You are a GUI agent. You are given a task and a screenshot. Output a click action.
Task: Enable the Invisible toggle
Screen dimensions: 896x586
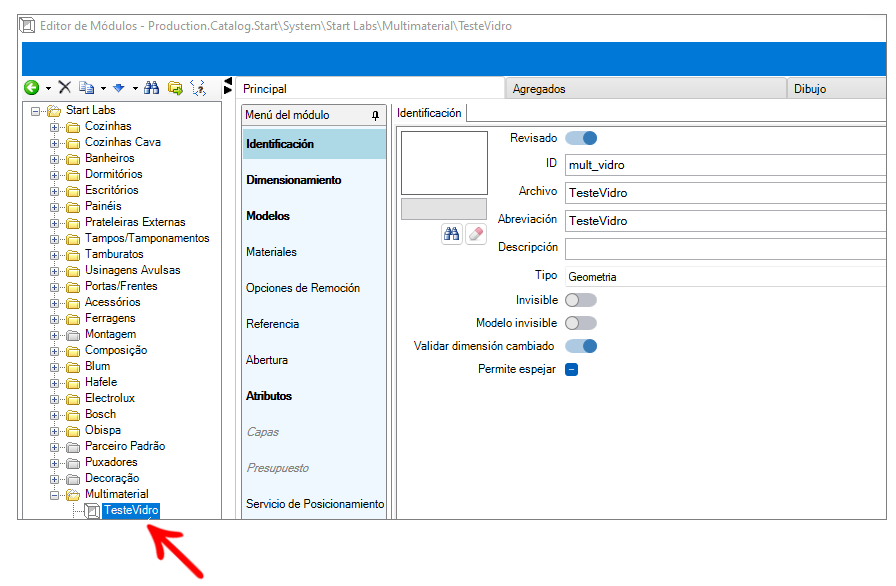pyautogui.click(x=581, y=300)
